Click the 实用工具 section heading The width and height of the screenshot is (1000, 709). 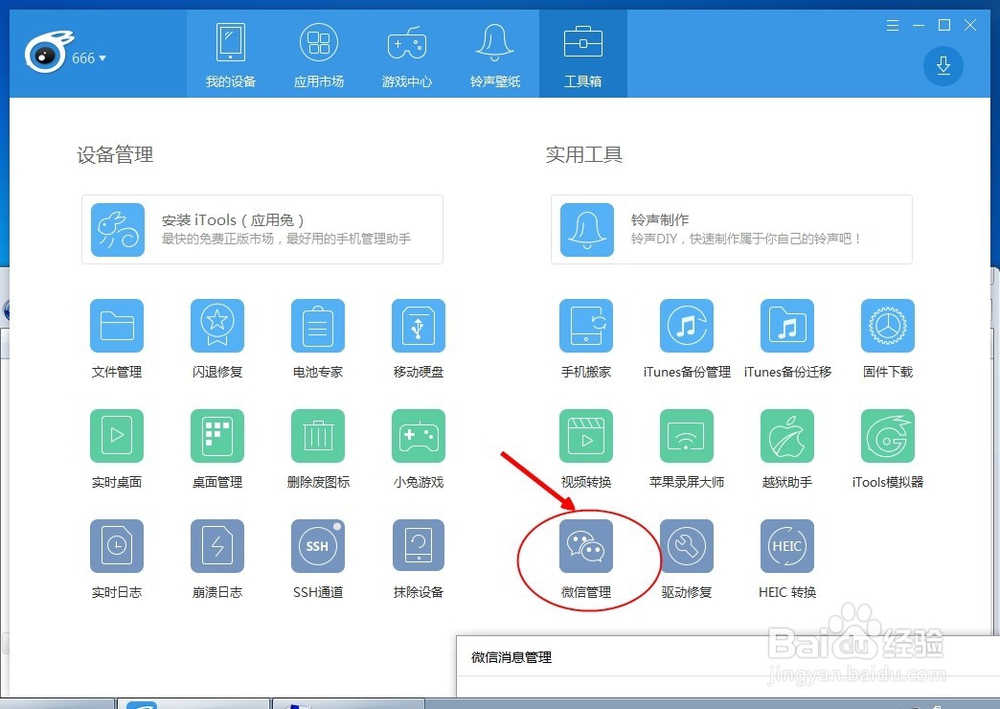584,155
